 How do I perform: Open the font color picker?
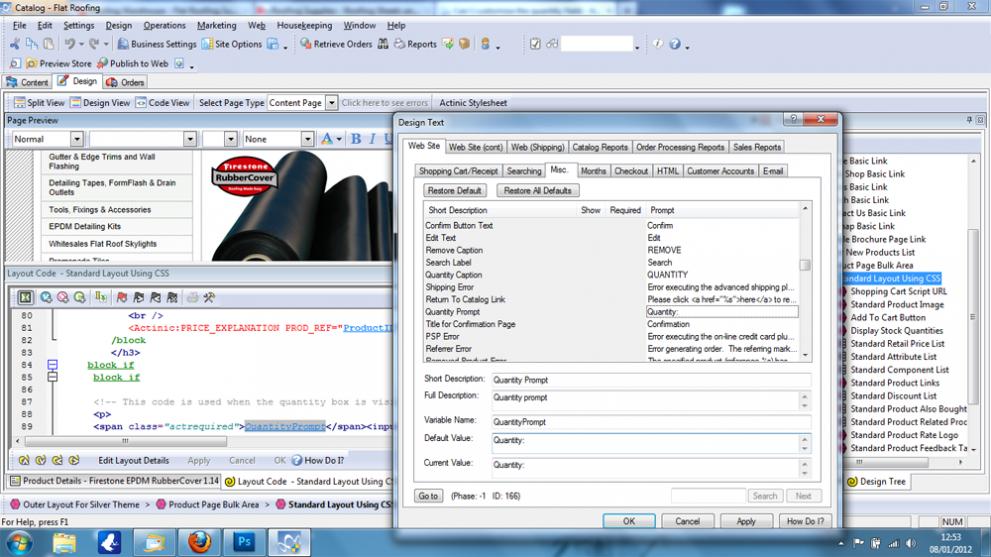[x=329, y=139]
